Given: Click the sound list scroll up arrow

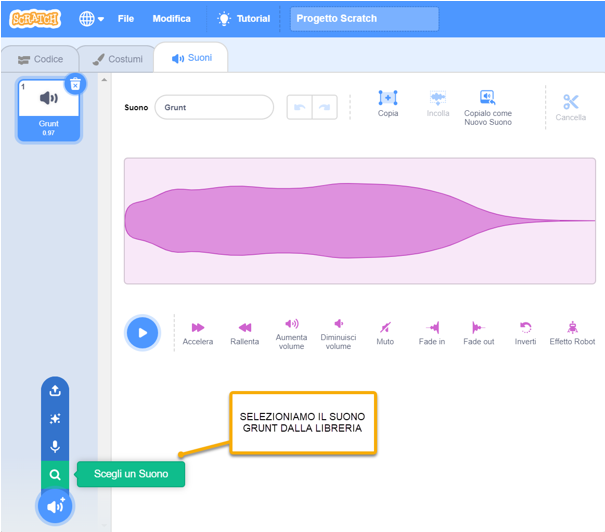Looking at the screenshot, I should click(x=104, y=80).
